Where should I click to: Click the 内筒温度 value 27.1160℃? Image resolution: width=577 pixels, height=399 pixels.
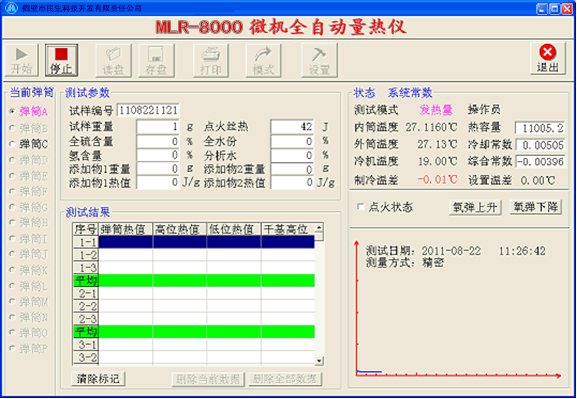pyautogui.click(x=432, y=128)
